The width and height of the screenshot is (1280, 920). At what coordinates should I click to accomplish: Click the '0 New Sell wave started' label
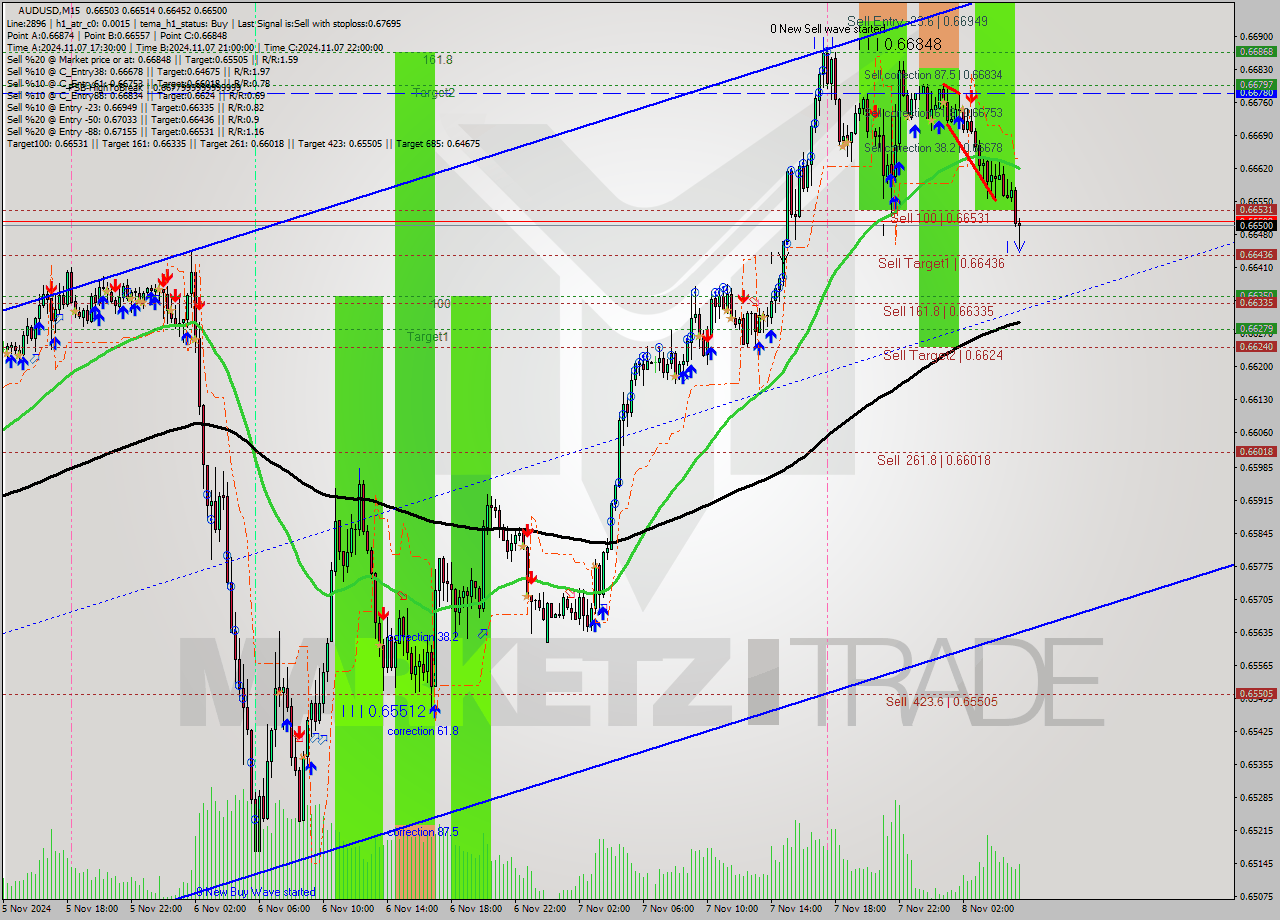click(x=826, y=29)
